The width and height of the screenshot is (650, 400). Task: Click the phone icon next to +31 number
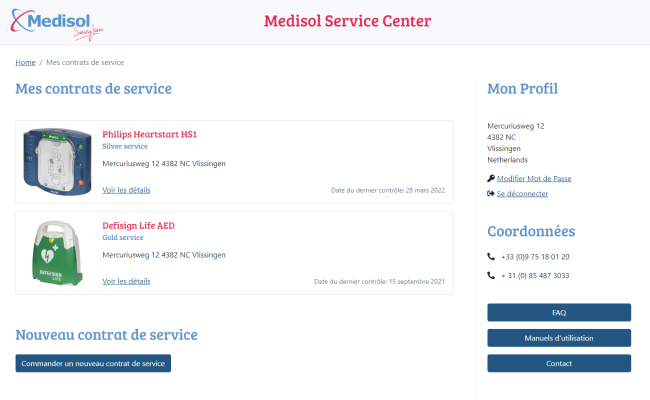point(491,275)
